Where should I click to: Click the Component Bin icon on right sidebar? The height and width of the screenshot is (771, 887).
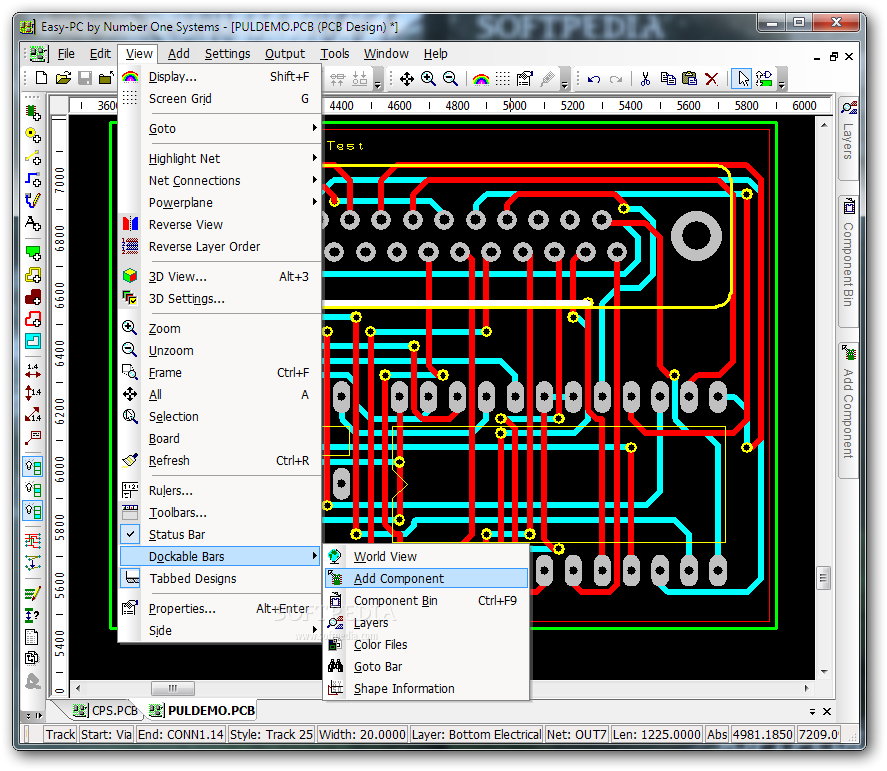849,206
